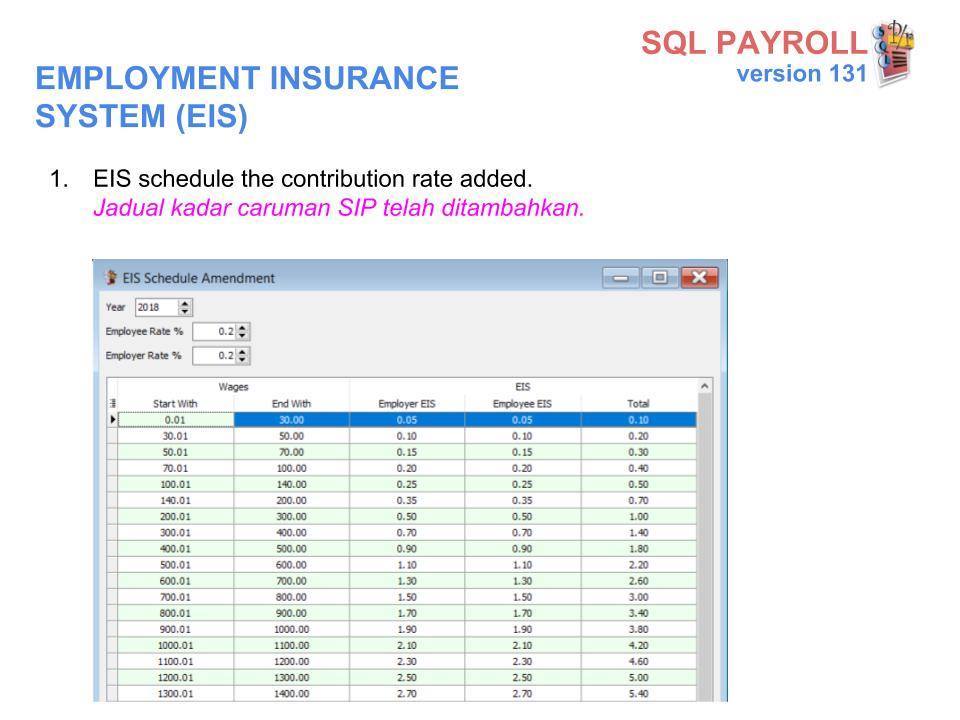Screen dimensions: 960x720
Task: Click the End With column header
Action: [291, 403]
